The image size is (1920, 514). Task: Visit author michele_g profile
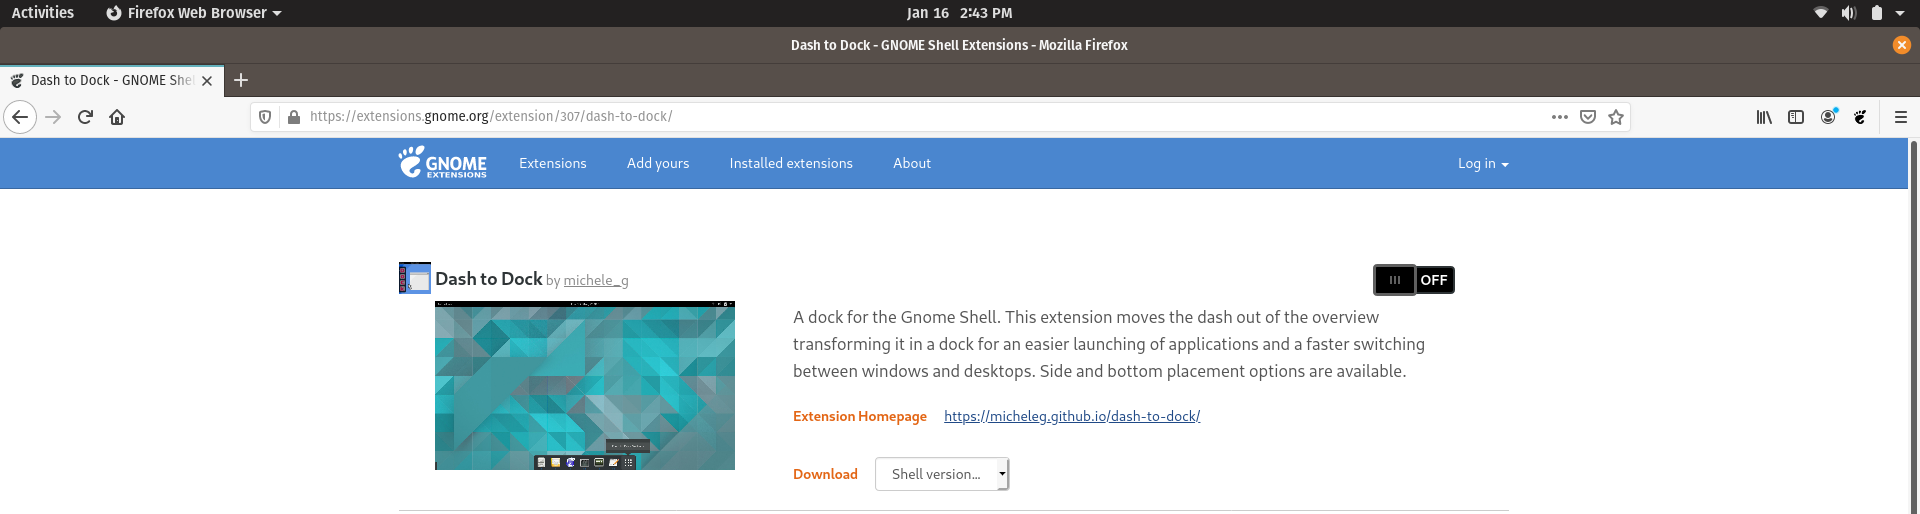tap(596, 281)
